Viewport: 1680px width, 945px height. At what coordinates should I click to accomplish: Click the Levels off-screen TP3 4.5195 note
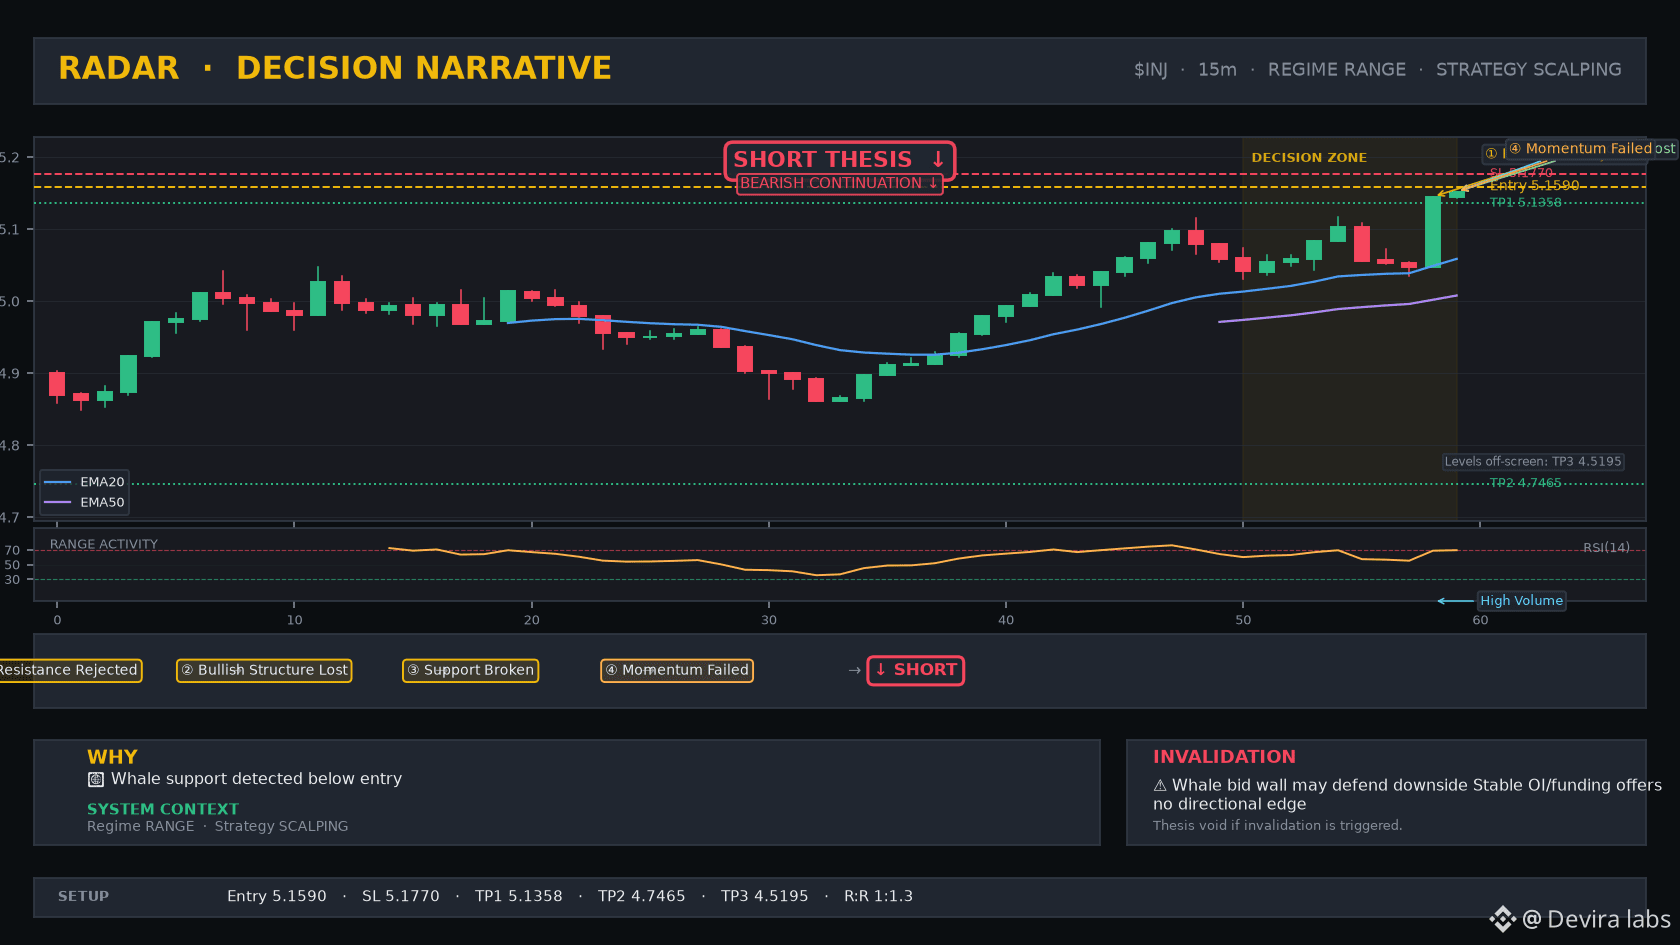(1533, 462)
